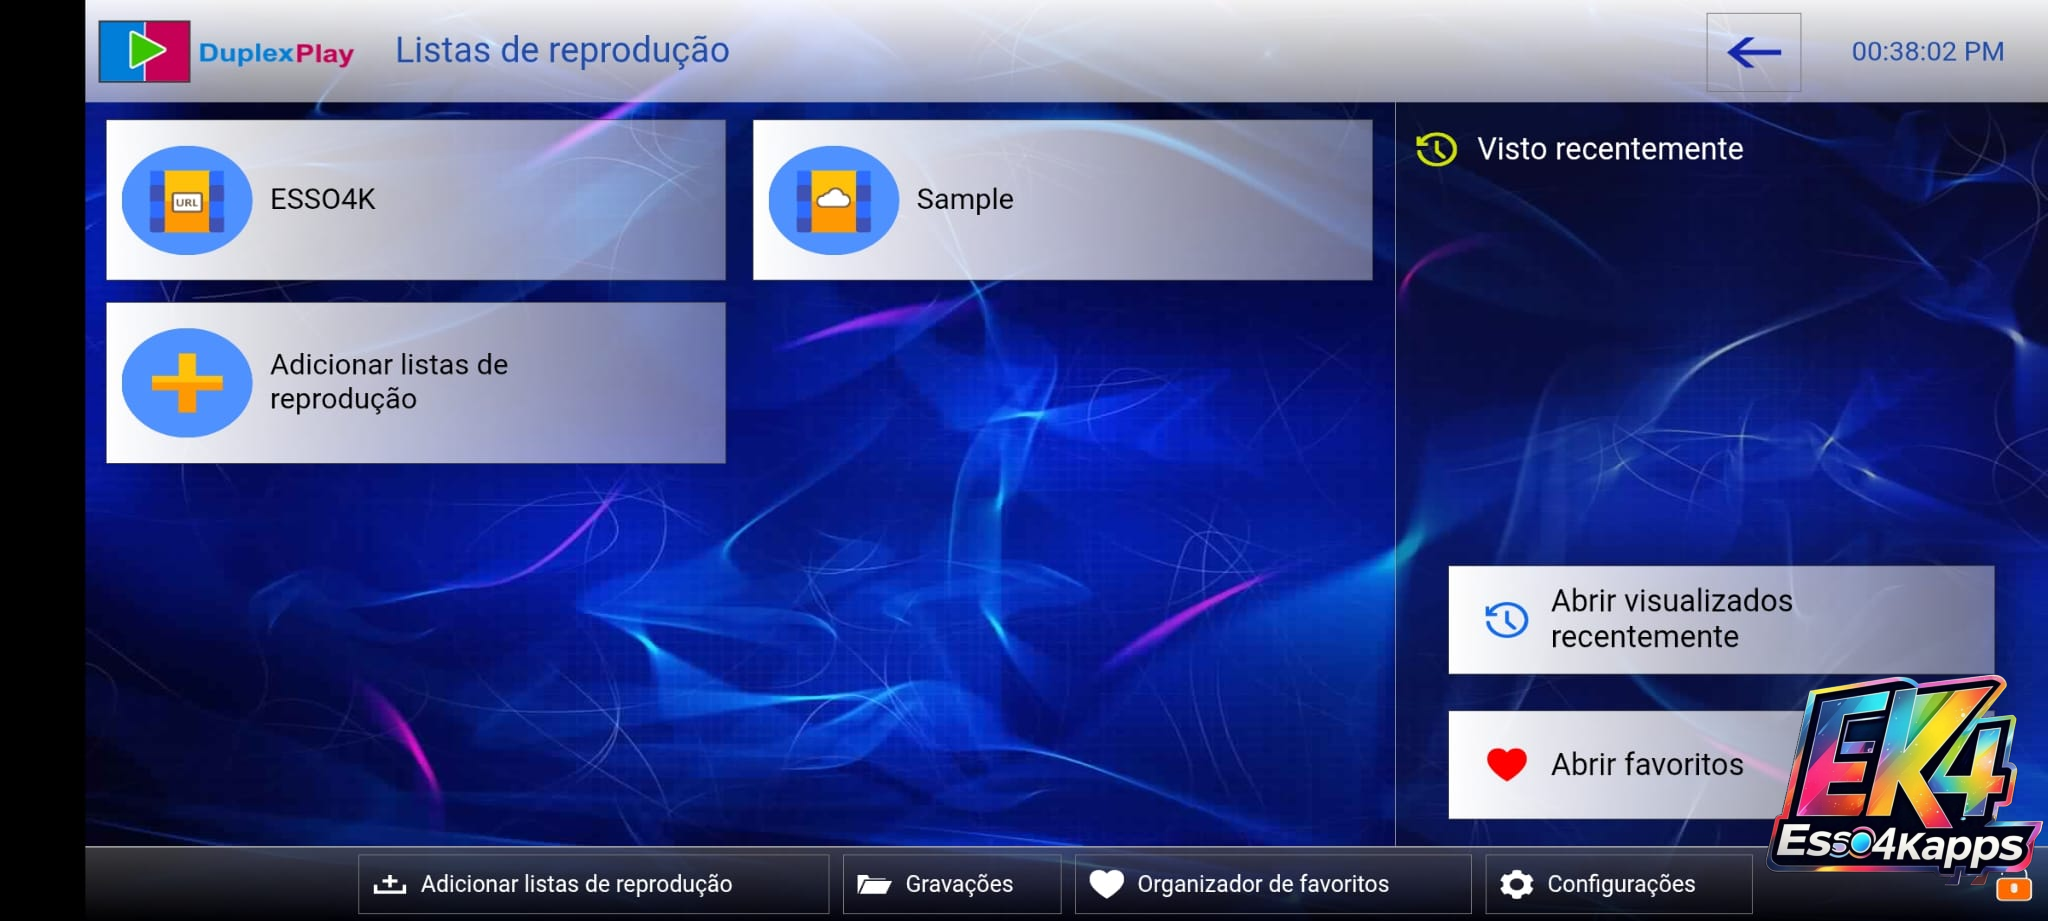The height and width of the screenshot is (921, 2048).
Task: Click the upload icon in bottom bar
Action: (389, 884)
